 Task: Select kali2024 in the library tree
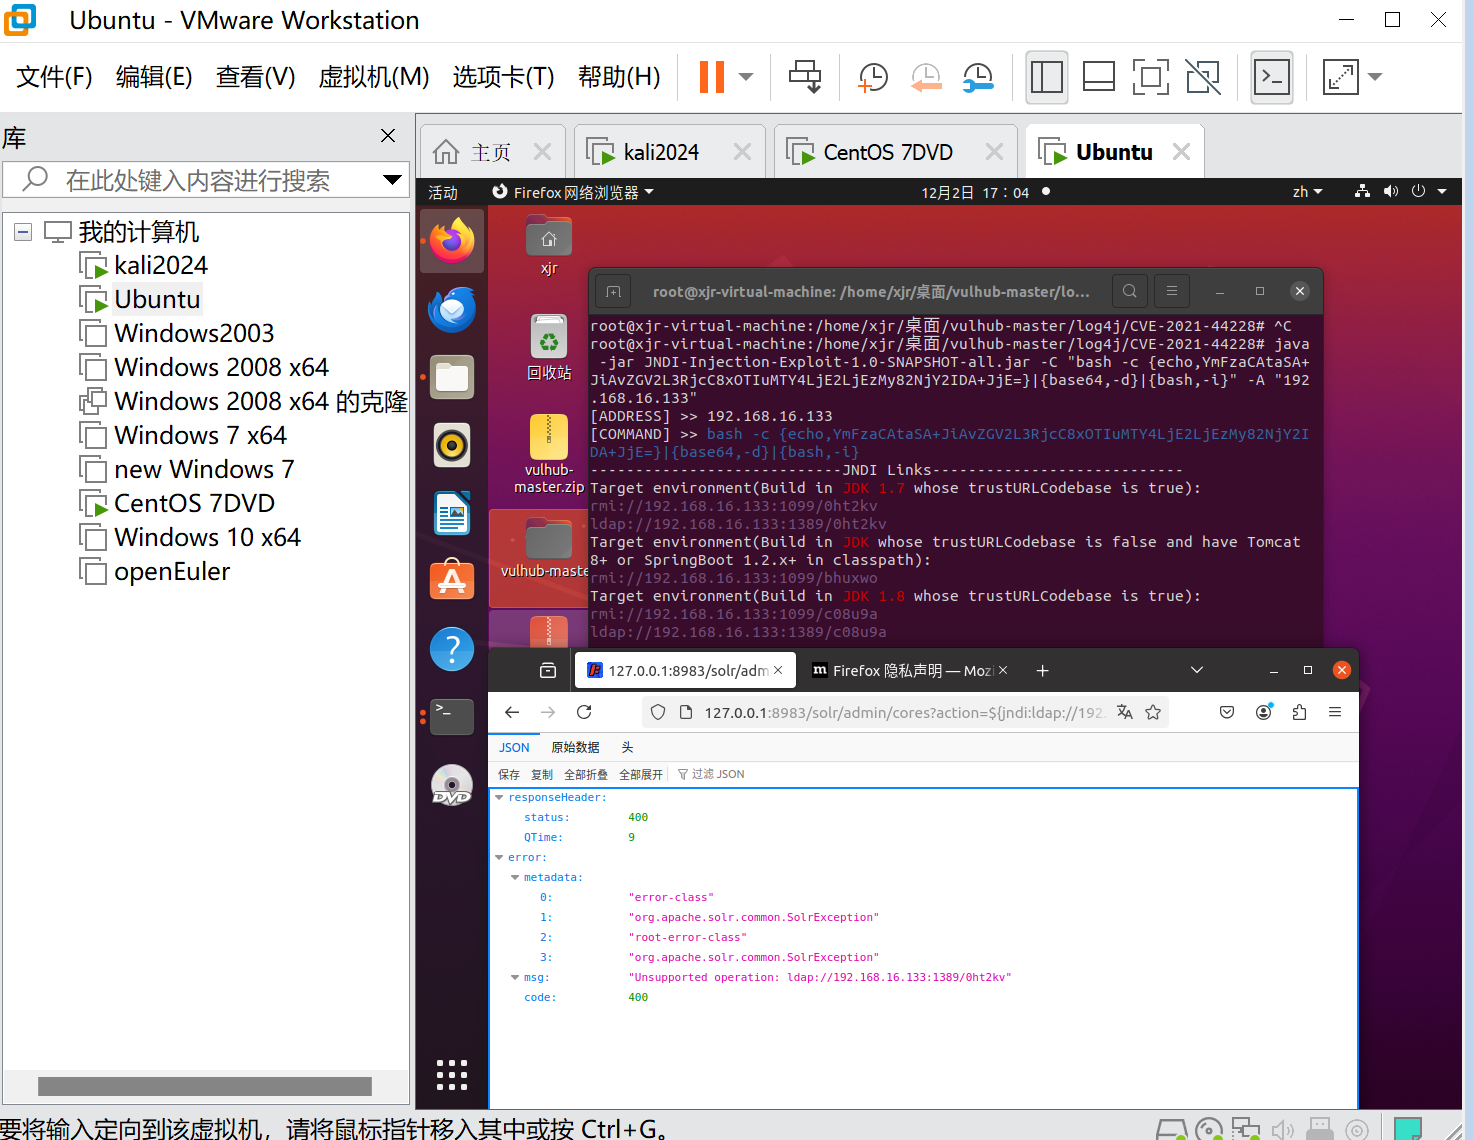[x=160, y=266]
